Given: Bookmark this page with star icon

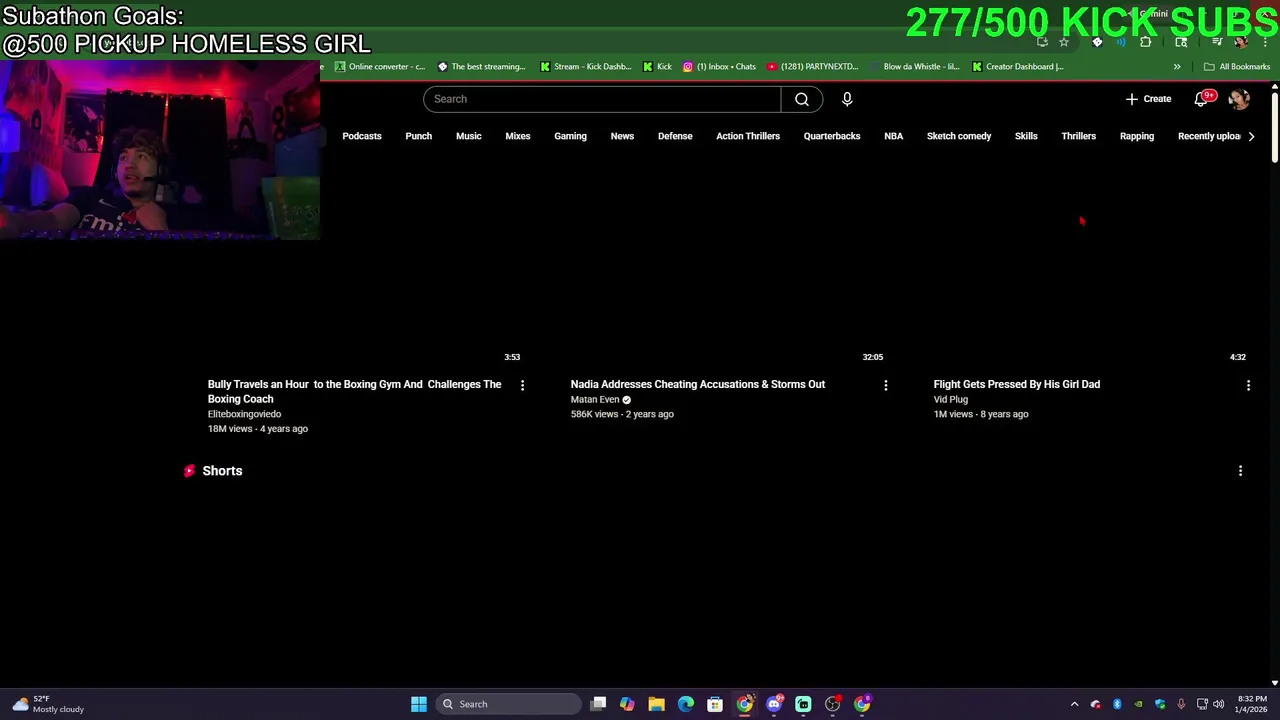Looking at the screenshot, I should 1064,42.
